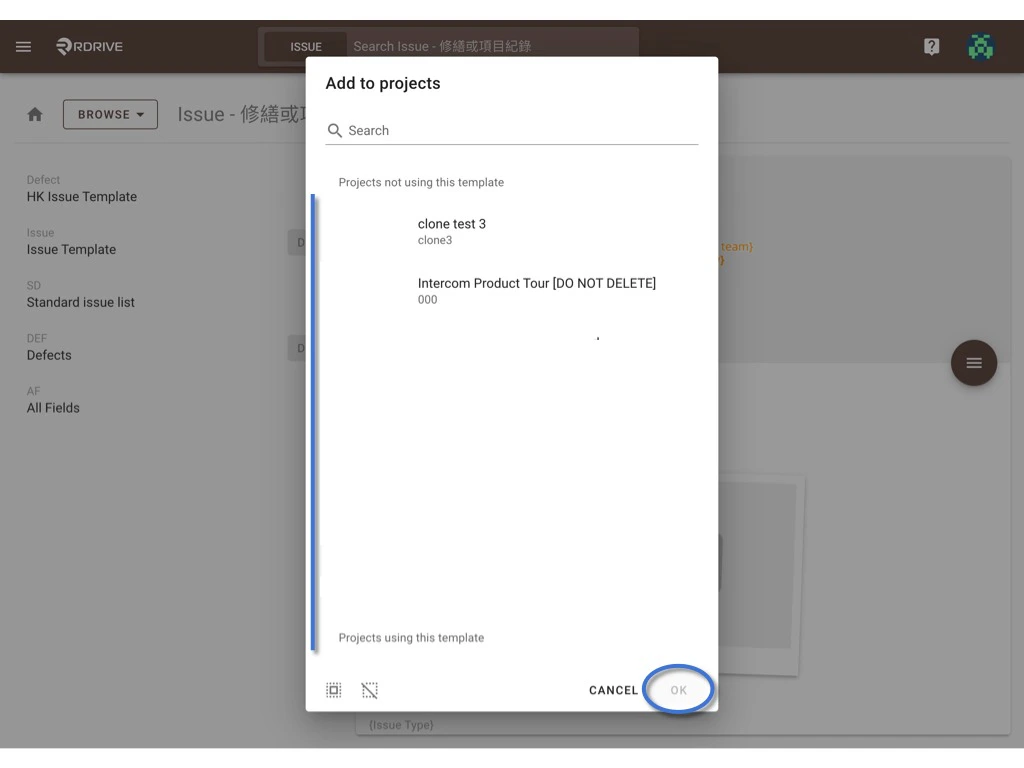Image resolution: width=1024 pixels, height=768 pixels.
Task: Expand the BROWSE dropdown
Action: (x=110, y=114)
